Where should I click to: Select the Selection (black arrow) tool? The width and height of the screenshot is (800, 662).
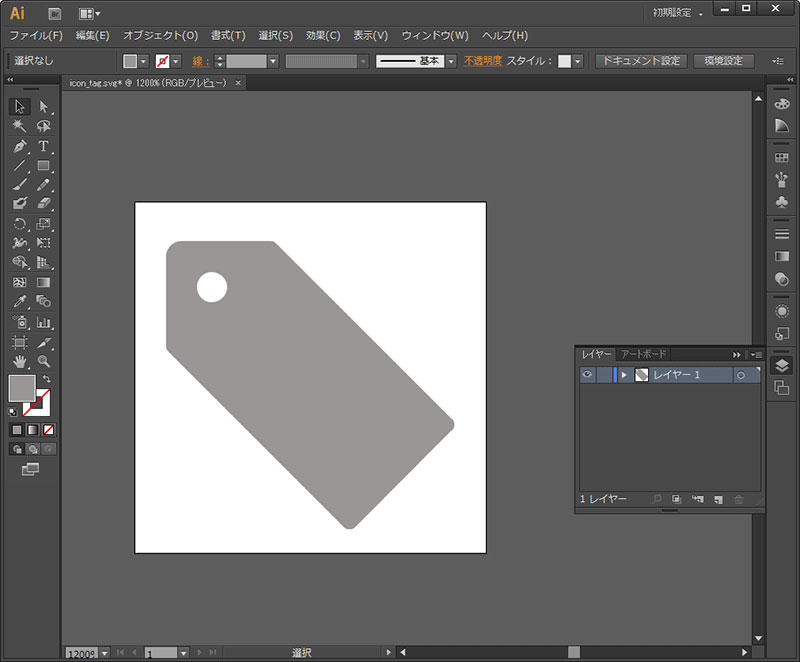point(19,107)
